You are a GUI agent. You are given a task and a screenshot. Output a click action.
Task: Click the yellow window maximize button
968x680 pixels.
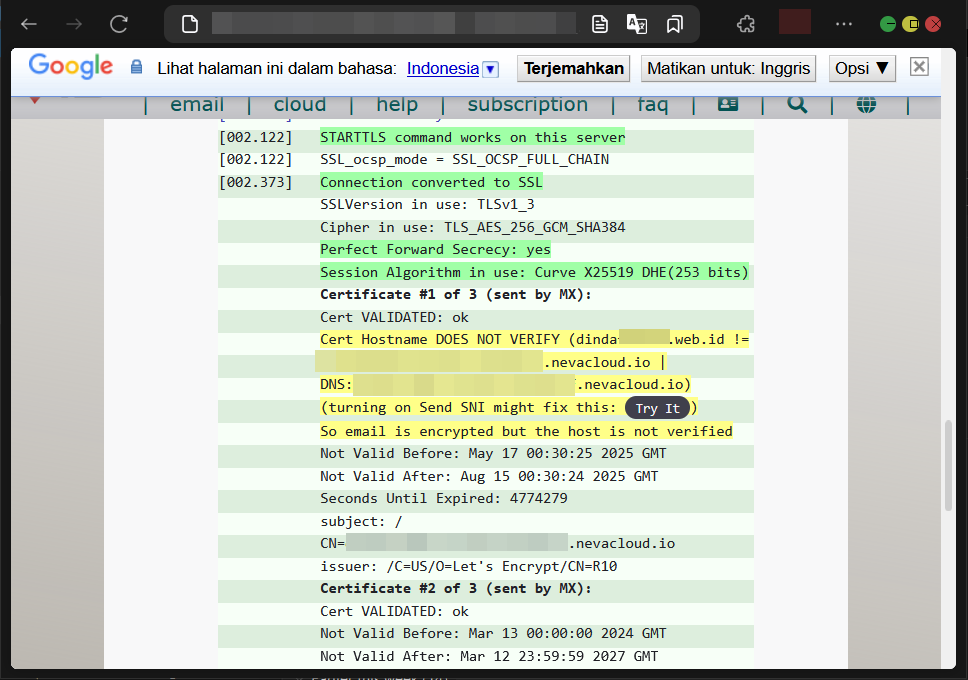point(911,24)
